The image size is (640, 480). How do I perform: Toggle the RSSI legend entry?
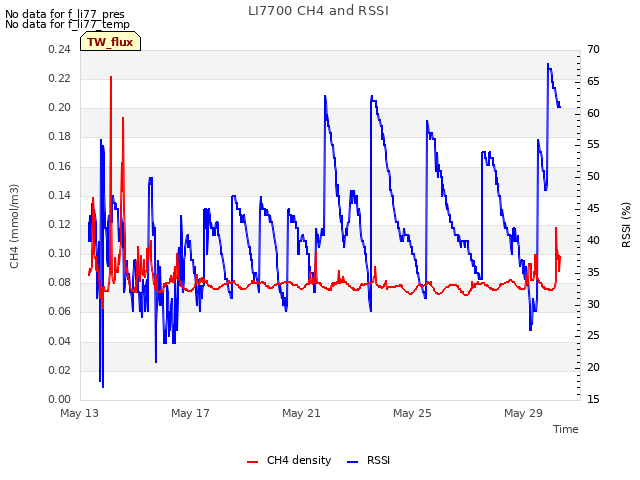pos(368,460)
